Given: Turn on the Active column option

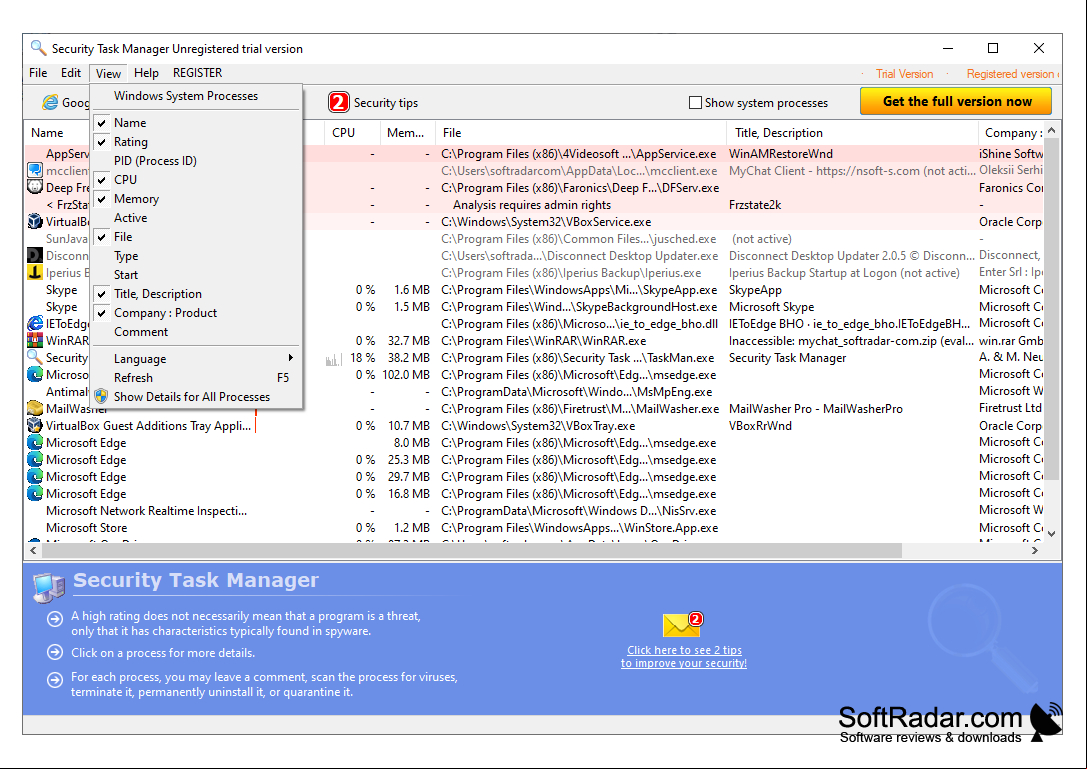Looking at the screenshot, I should [196, 217].
